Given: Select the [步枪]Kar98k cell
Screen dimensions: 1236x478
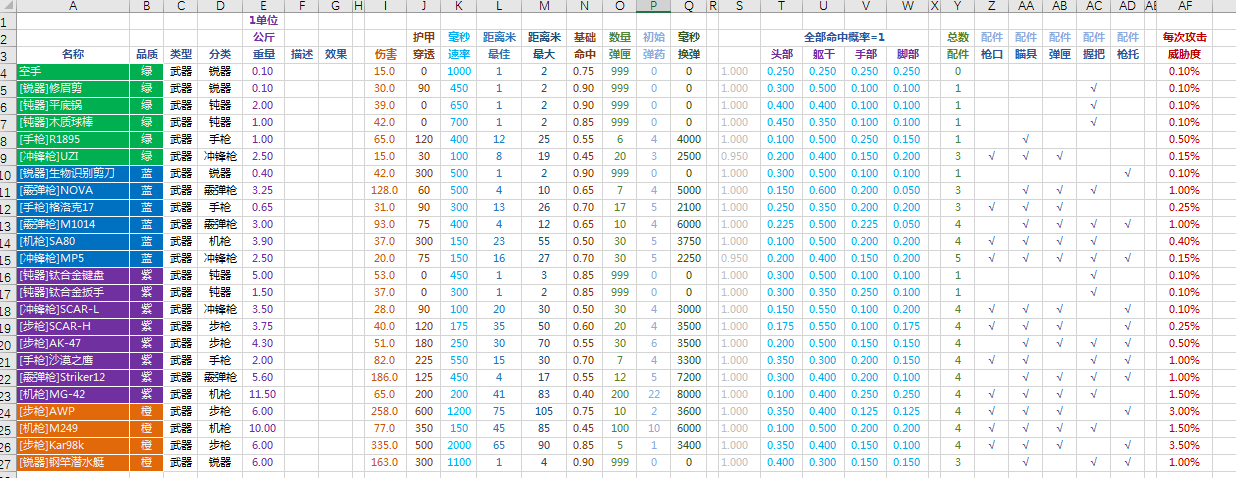Looking at the screenshot, I should [x=73, y=445].
